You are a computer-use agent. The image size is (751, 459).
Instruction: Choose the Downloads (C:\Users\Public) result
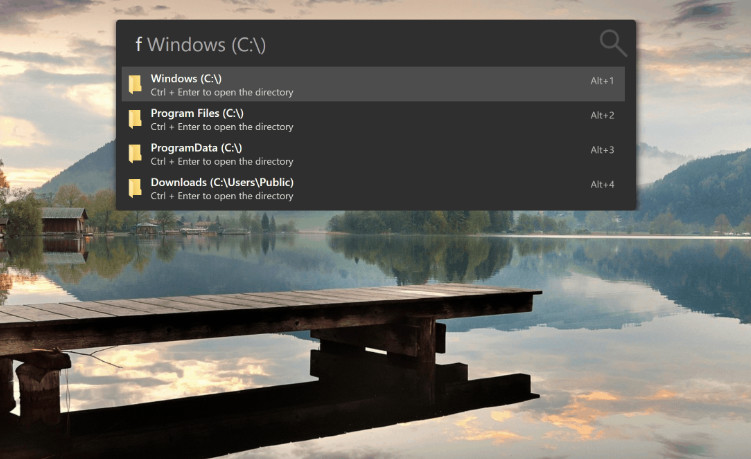[x=373, y=188]
